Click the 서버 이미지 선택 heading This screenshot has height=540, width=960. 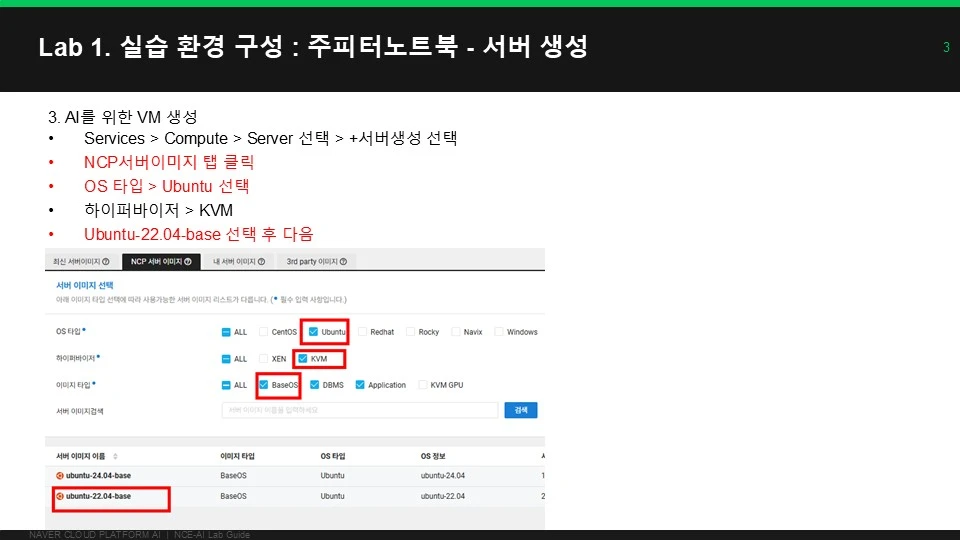[x=84, y=285]
